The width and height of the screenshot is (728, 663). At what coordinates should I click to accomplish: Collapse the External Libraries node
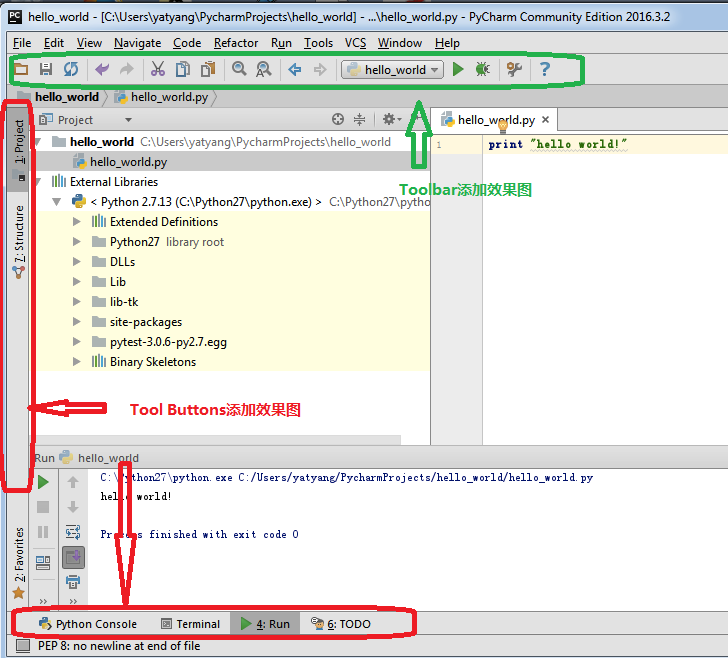pyautogui.click(x=39, y=182)
